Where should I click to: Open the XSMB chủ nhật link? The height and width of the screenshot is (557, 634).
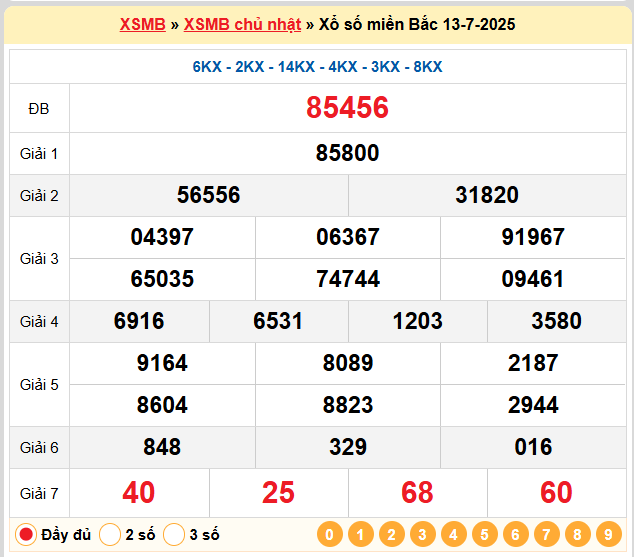(x=242, y=25)
